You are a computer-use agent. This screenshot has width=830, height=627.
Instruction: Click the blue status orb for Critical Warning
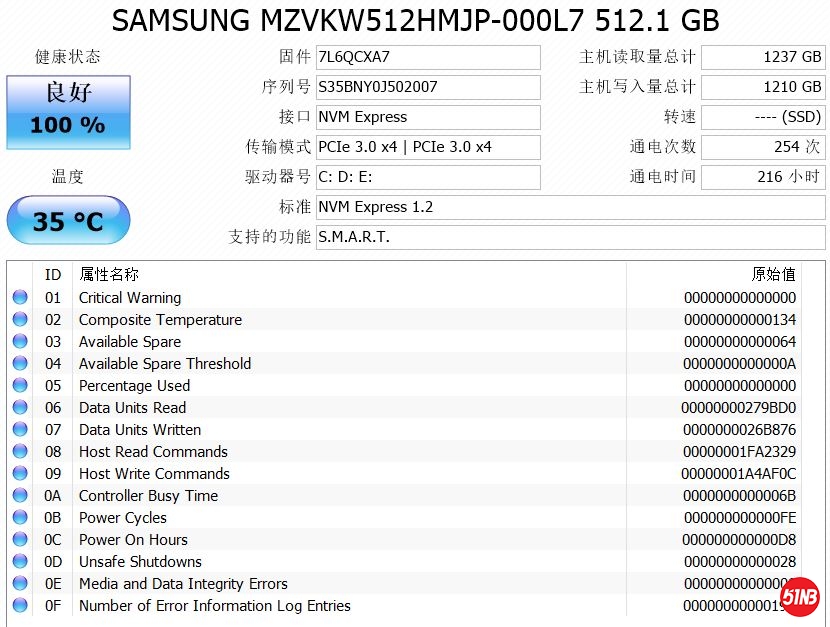click(x=20, y=298)
